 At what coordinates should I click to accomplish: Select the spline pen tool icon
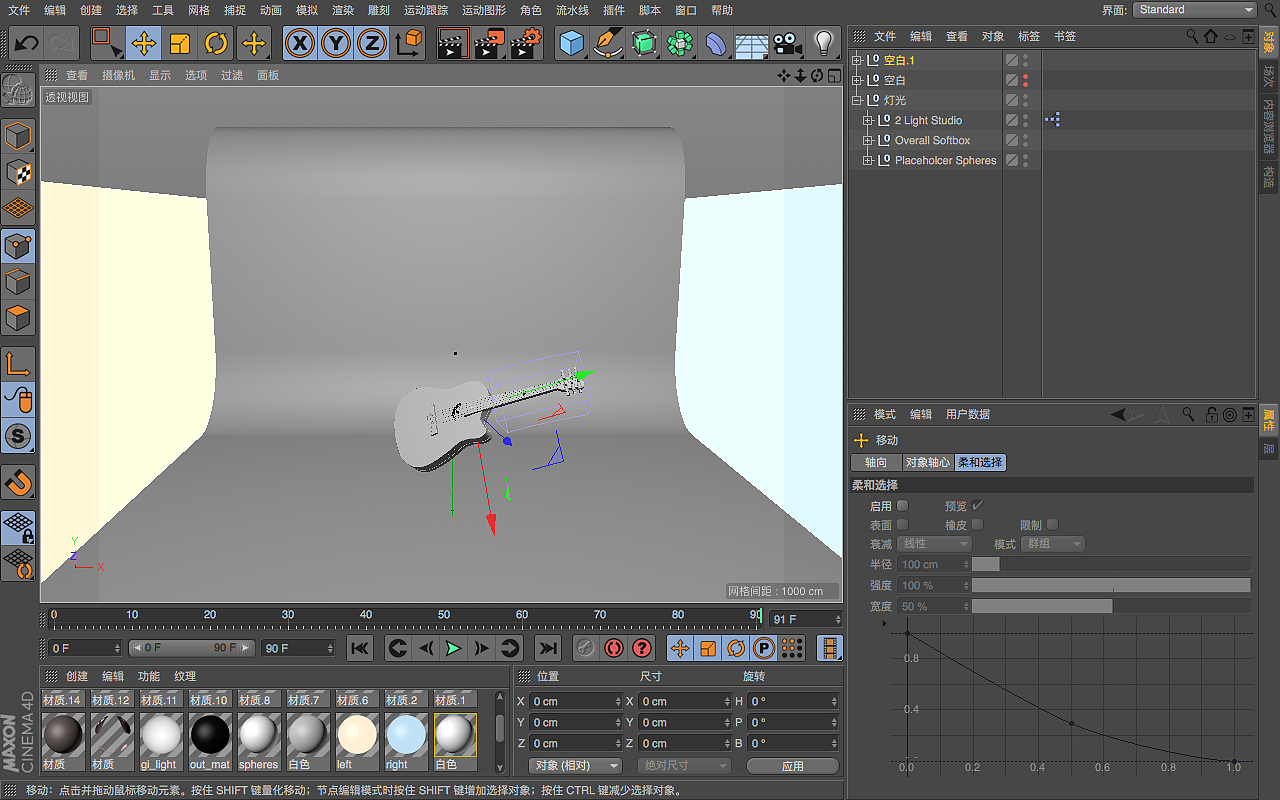click(x=607, y=43)
